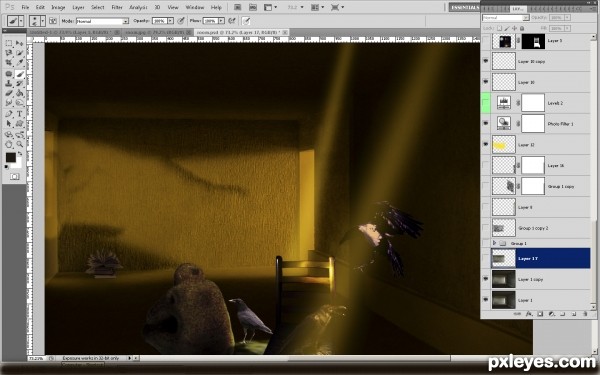This screenshot has width=600, height=375.
Task: Select the Zoom tool
Action: [x=19, y=144]
